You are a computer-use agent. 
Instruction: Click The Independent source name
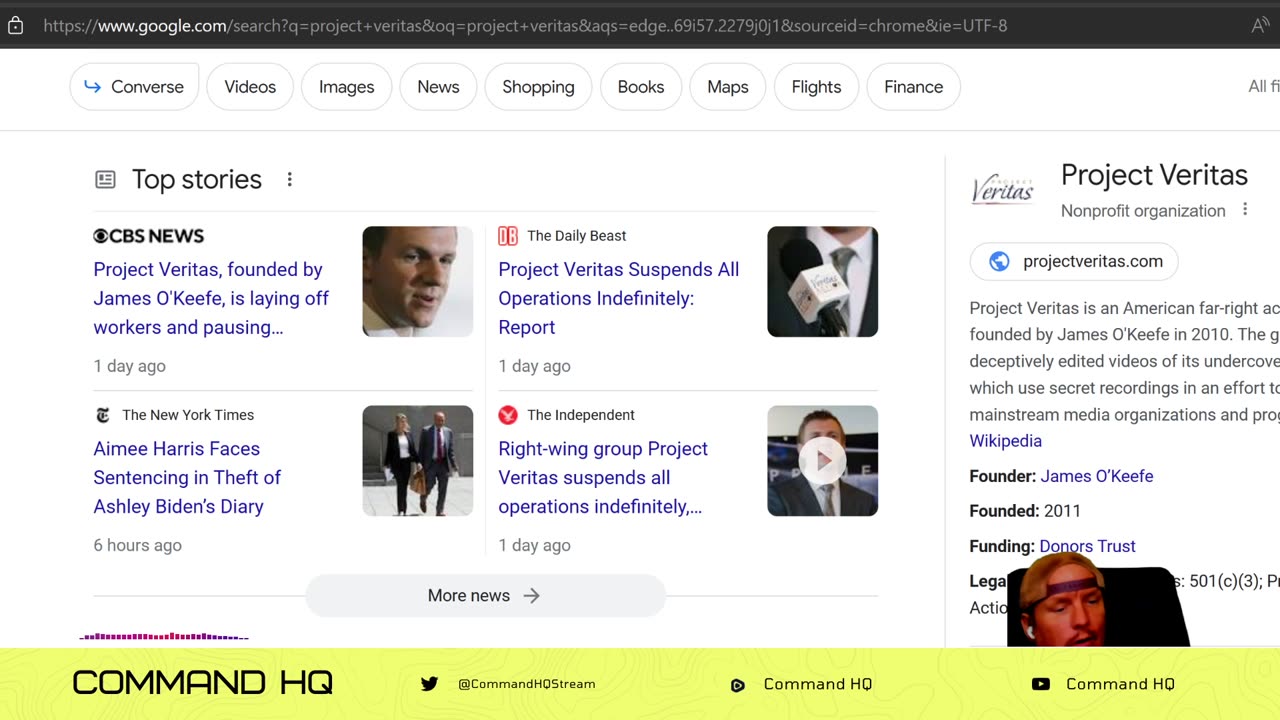point(581,415)
